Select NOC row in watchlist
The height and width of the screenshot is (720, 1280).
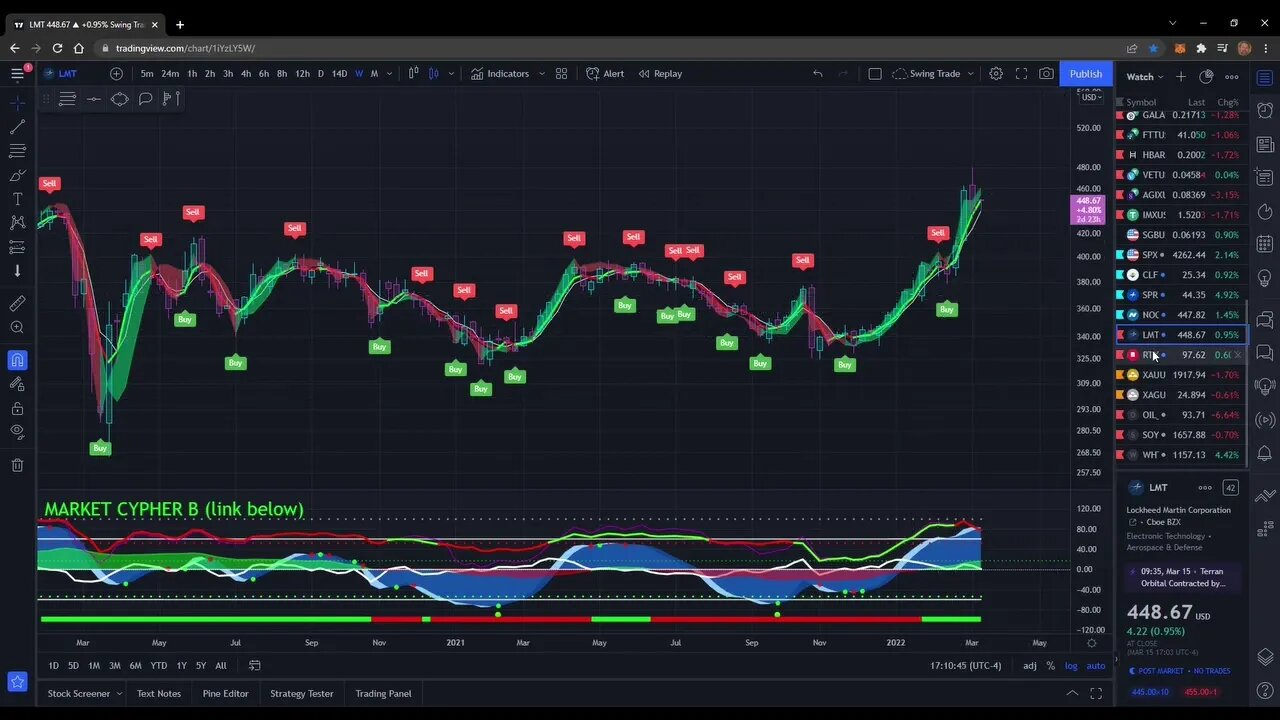[x=1180, y=315]
